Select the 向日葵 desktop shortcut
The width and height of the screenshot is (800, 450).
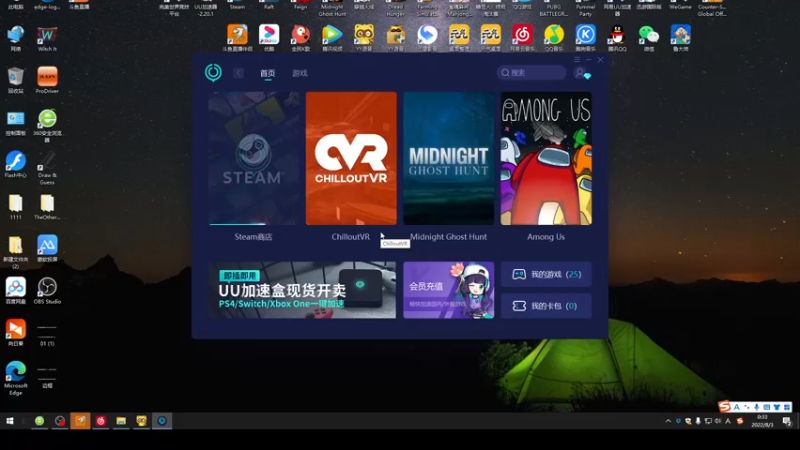15,333
